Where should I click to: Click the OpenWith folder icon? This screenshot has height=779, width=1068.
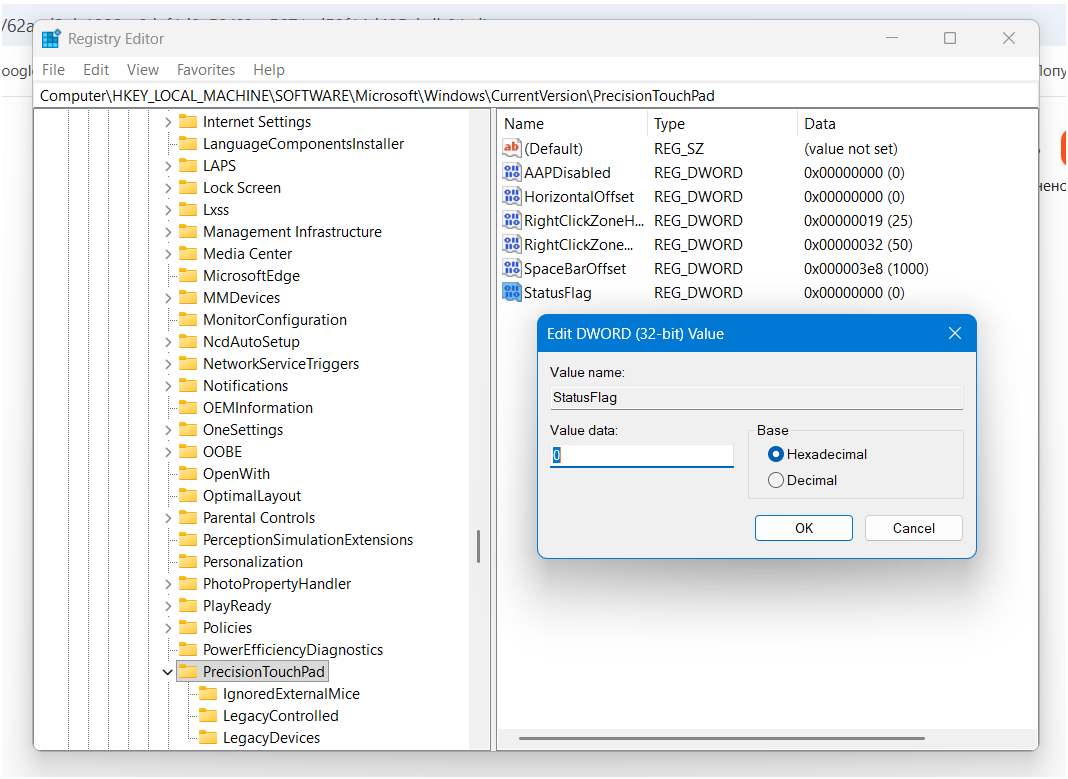[x=188, y=473]
